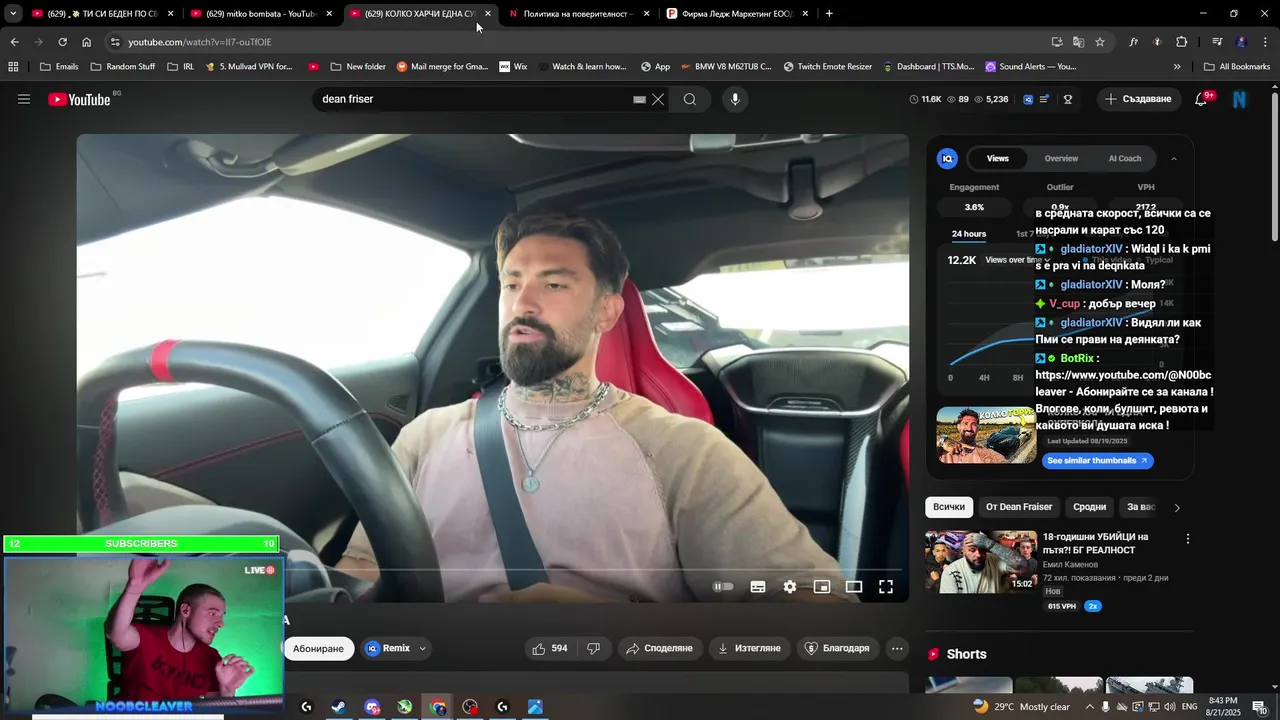Viewport: 1280px width, 720px height.
Task: Open OBS Studio from the taskbar
Action: click(x=471, y=707)
